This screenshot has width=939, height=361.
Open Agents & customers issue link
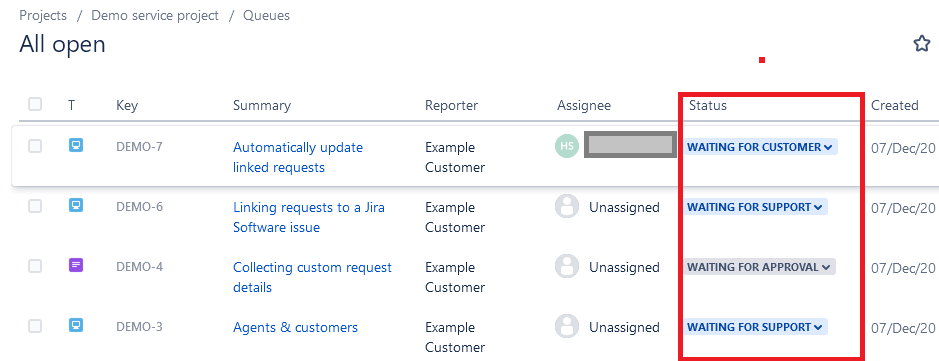pos(295,327)
